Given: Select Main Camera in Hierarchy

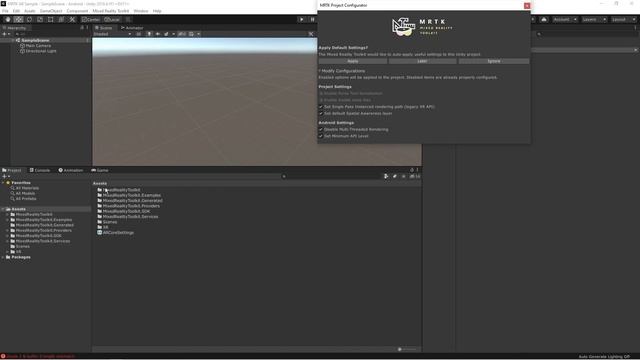Looking at the screenshot, I should pyautogui.click(x=38, y=46).
